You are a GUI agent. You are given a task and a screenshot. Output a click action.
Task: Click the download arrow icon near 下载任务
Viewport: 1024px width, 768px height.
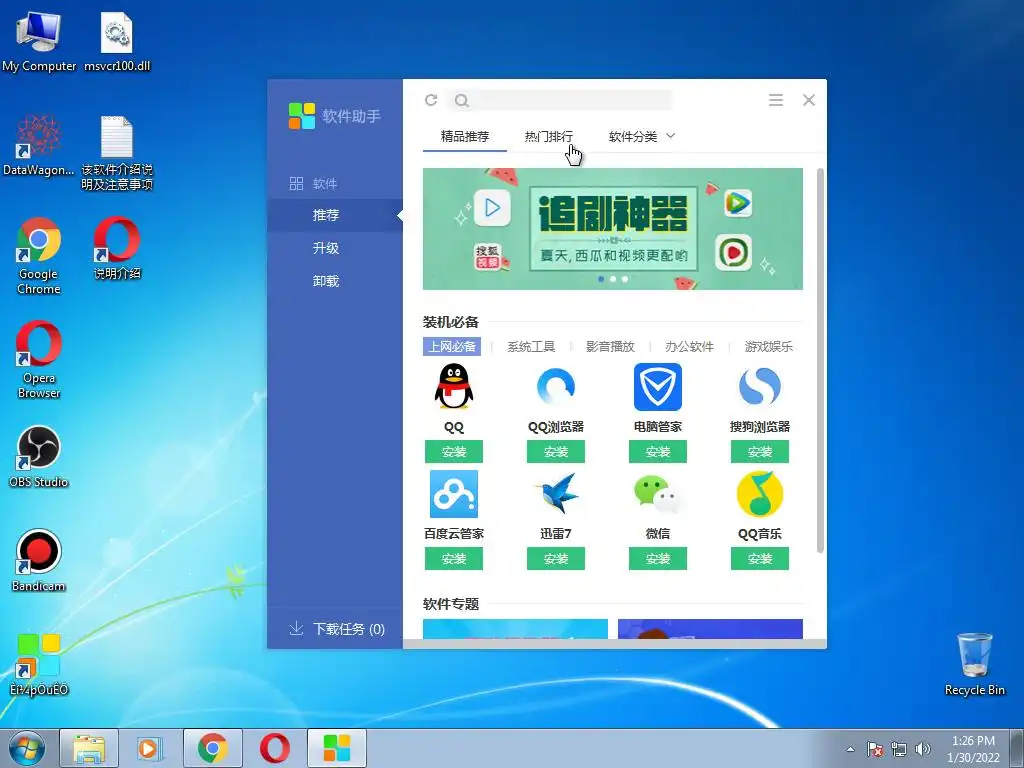(296, 628)
